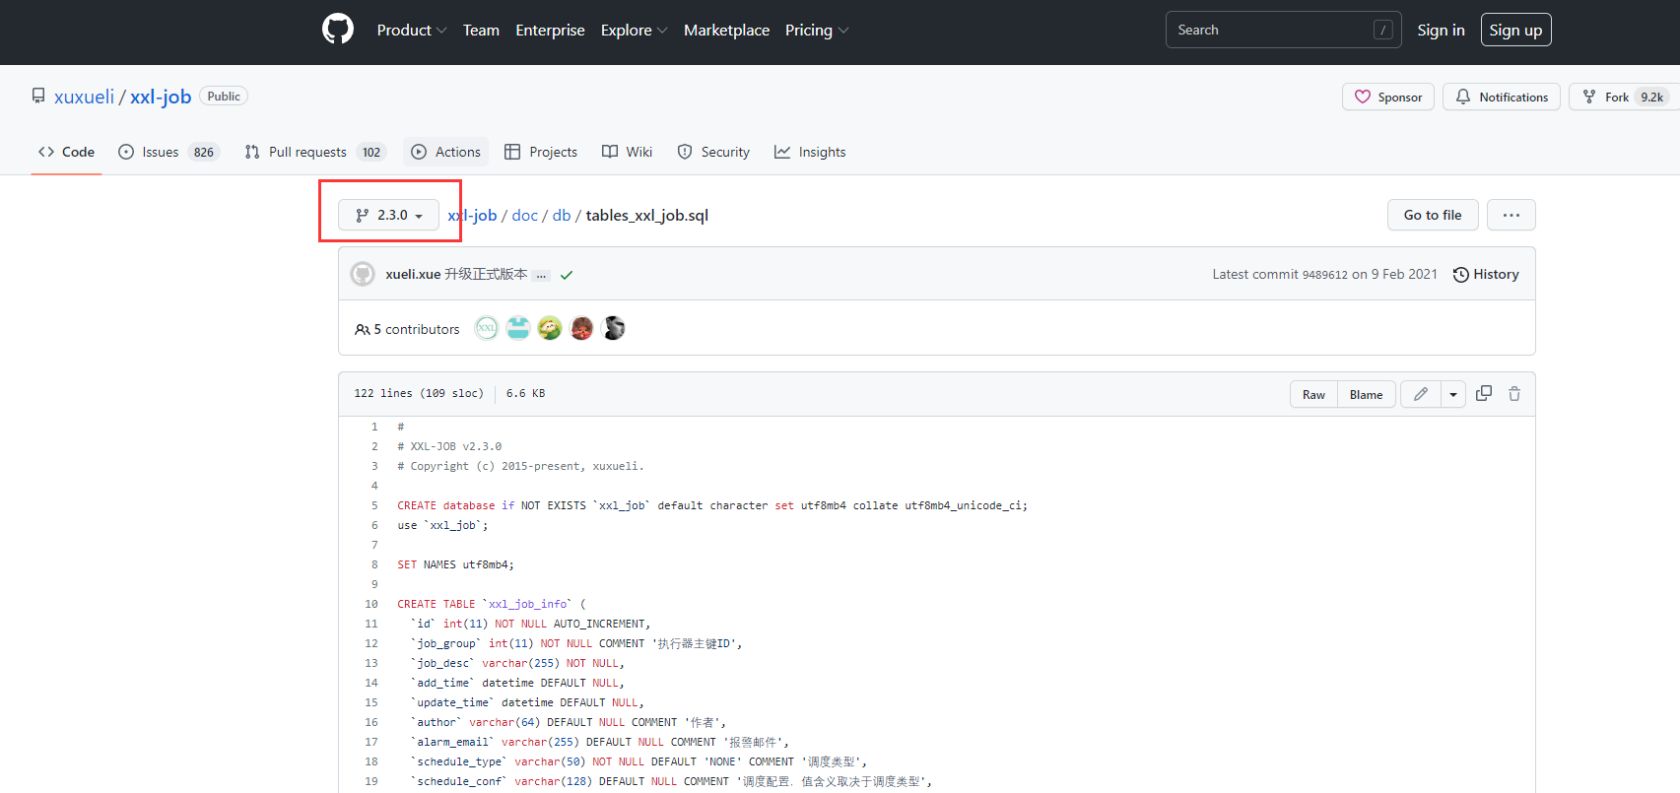Open the Team page

(481, 30)
